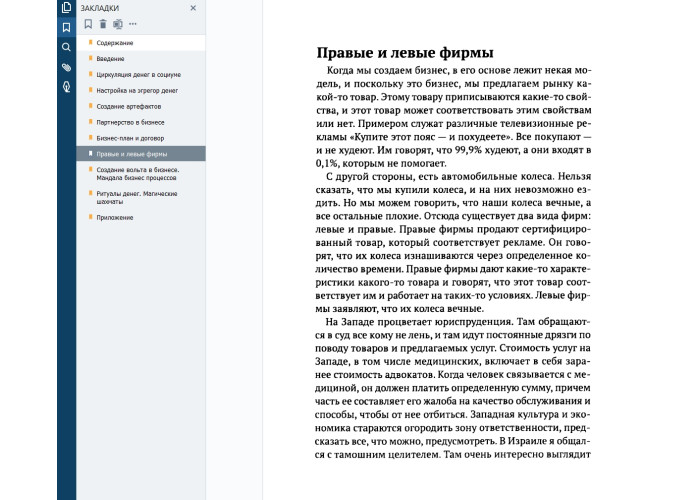Open the page thumbnails panel icon
Image resolution: width=700 pixels, height=500 pixels.
(66, 8)
